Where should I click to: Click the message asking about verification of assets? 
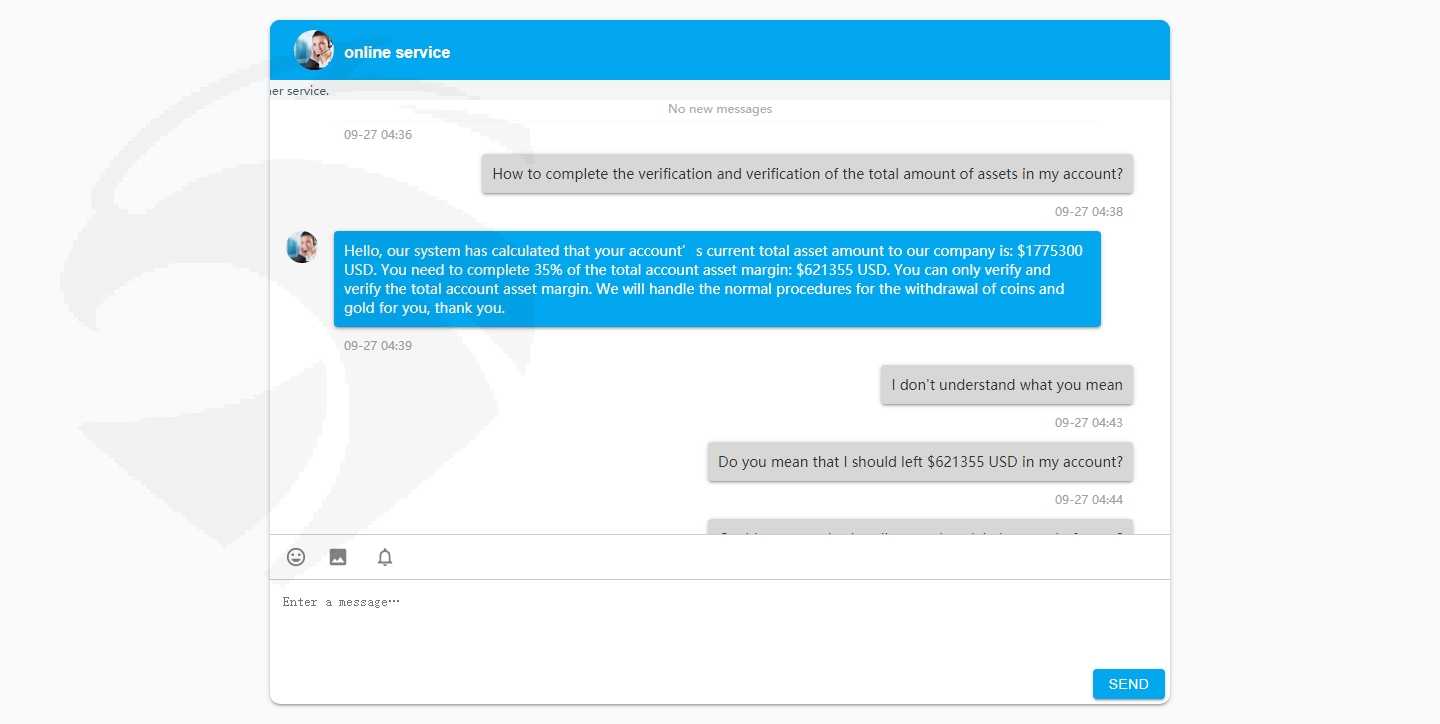[x=807, y=174]
